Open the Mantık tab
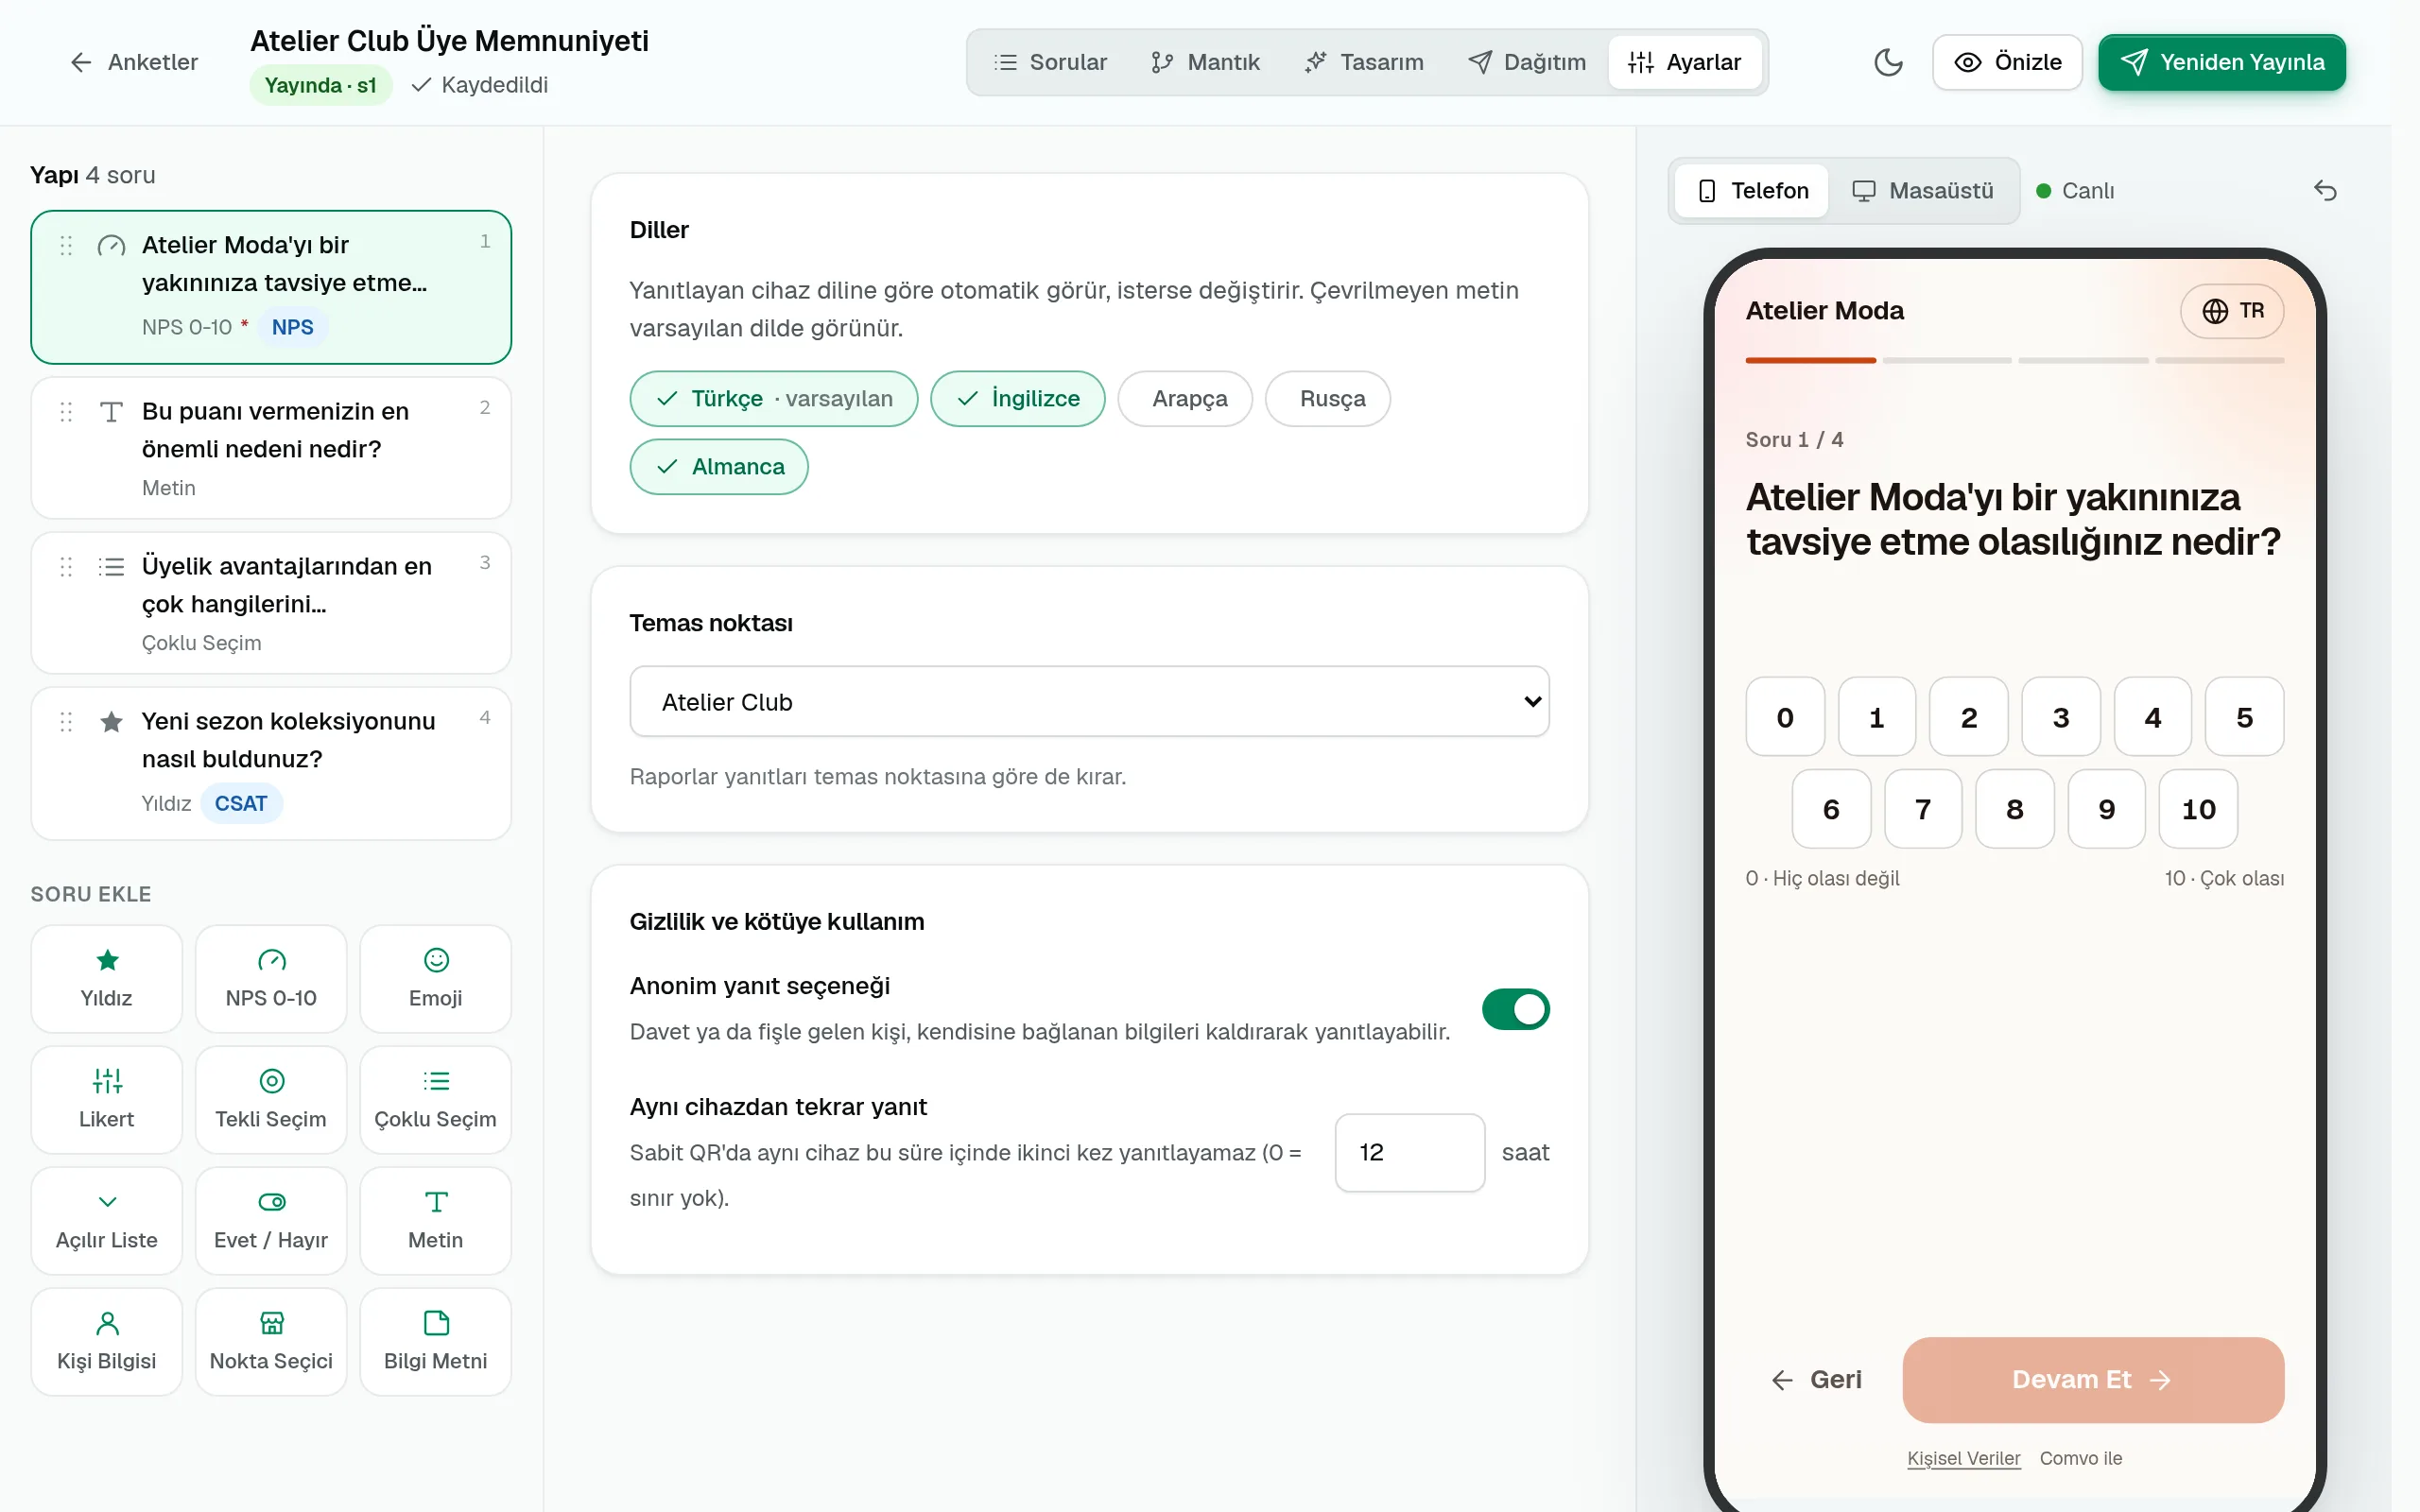The width and height of the screenshot is (2420, 1512). pos(1205,62)
